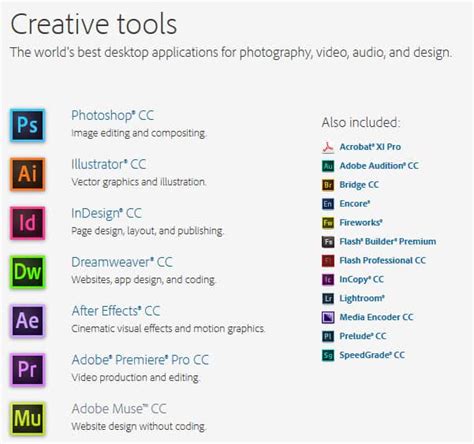Follow the Acrobat XI Pro link
Image resolution: width=474 pixels, height=444 pixels.
pos(370,147)
